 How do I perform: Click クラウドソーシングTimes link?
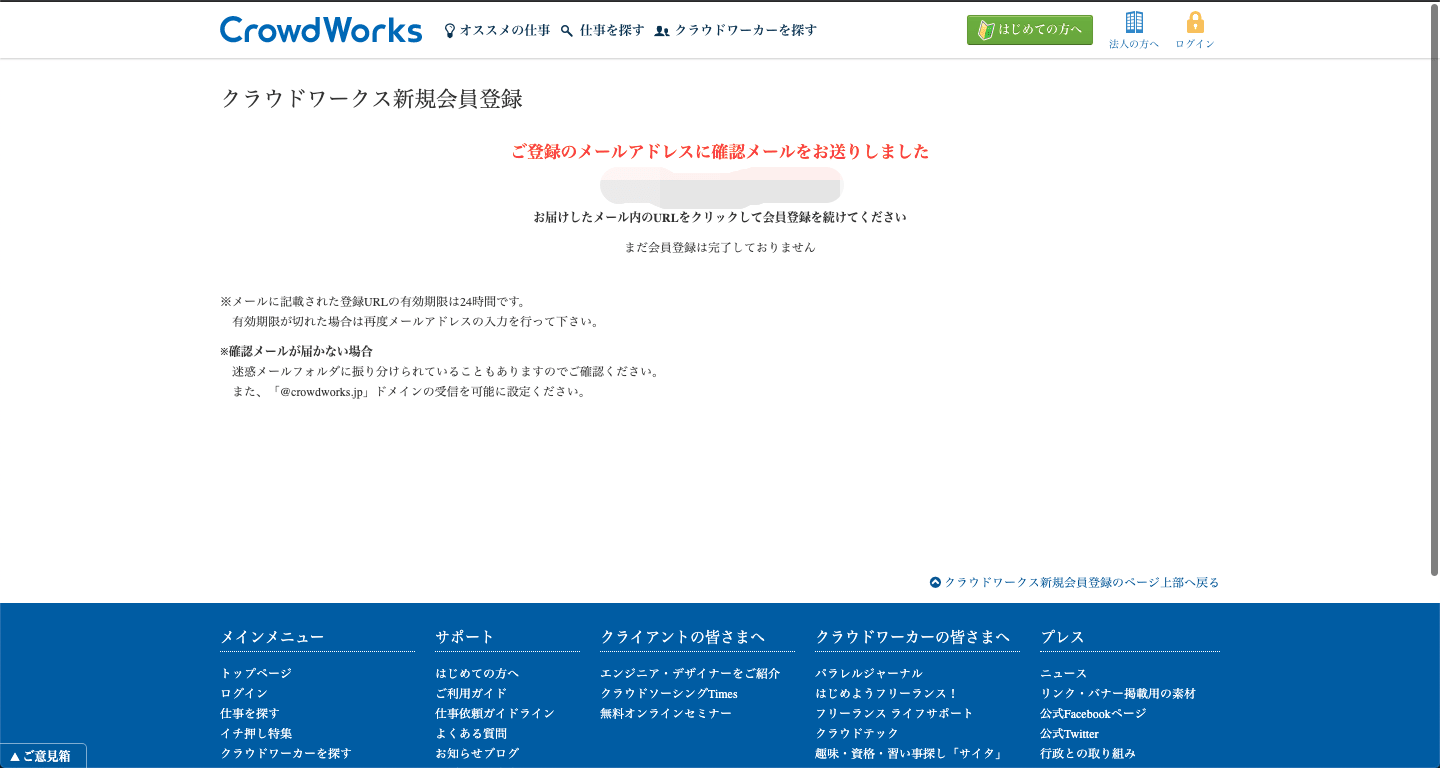pyautogui.click(x=669, y=693)
